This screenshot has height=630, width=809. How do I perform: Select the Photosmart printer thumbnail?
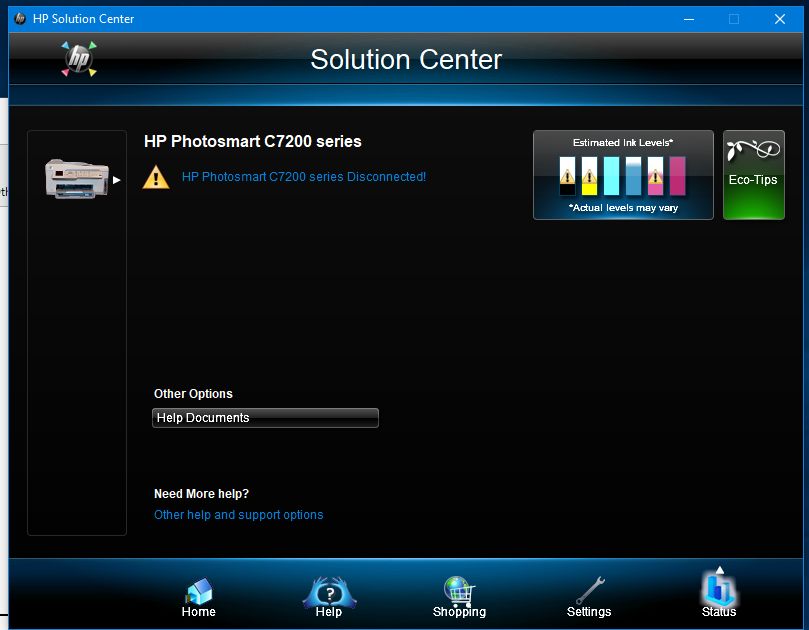pos(77,179)
